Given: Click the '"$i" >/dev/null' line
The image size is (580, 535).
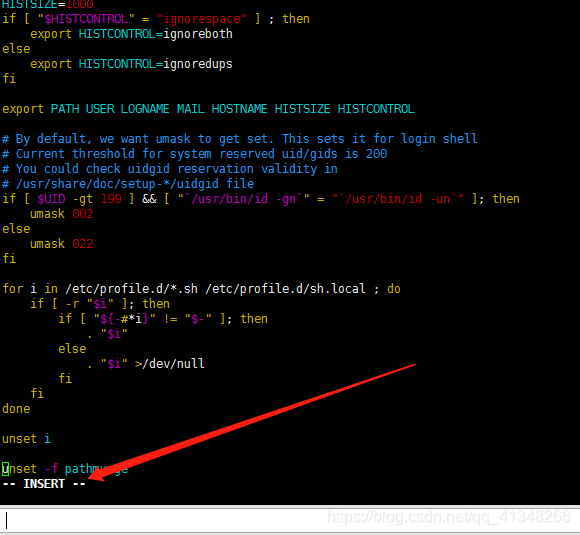Looking at the screenshot, I should tap(146, 364).
